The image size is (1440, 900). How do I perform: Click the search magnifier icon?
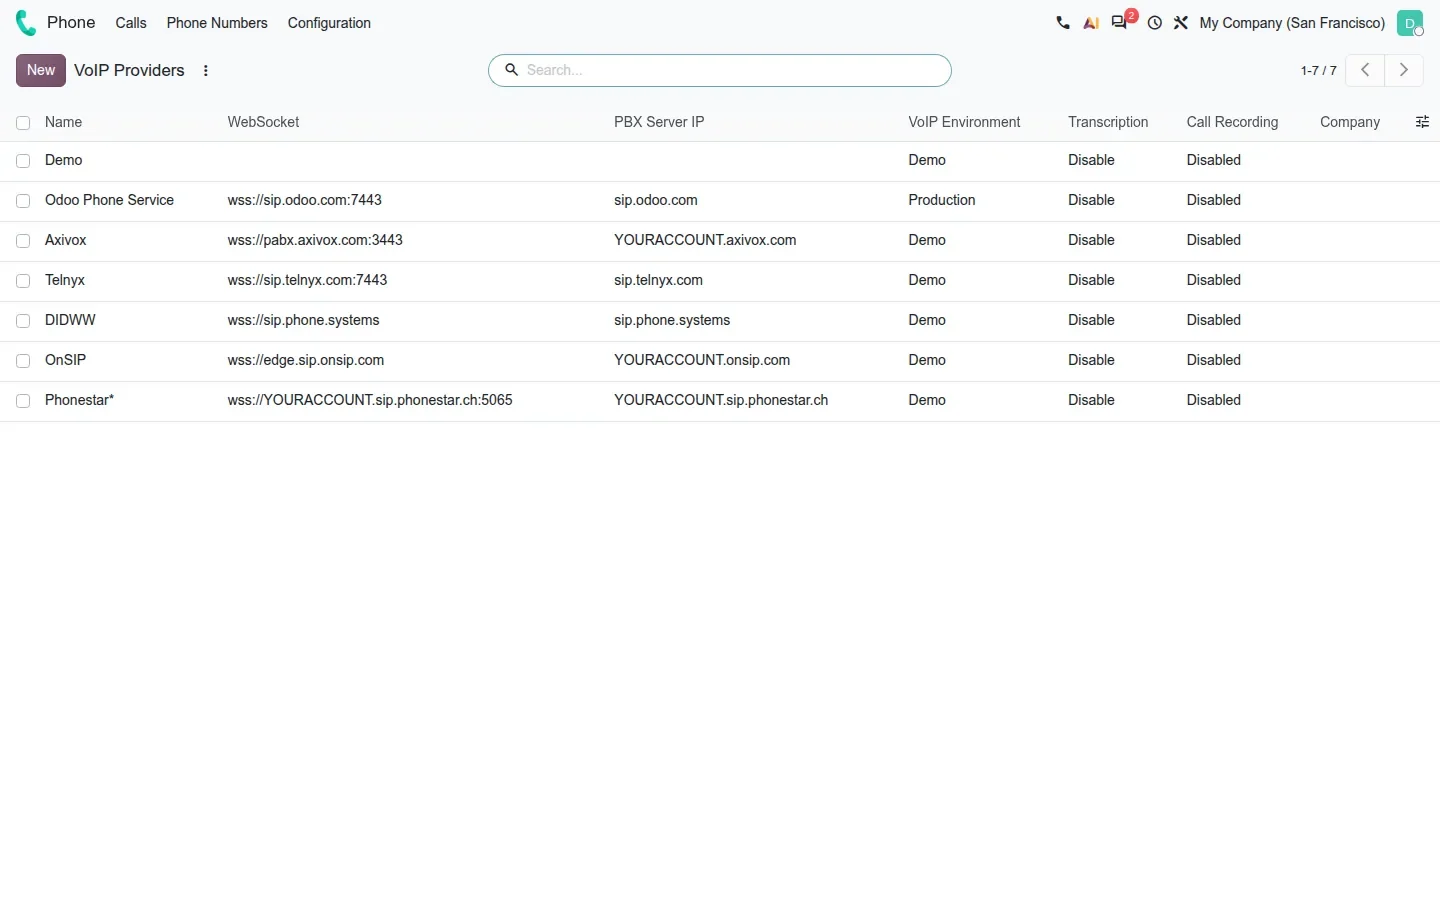pos(511,70)
